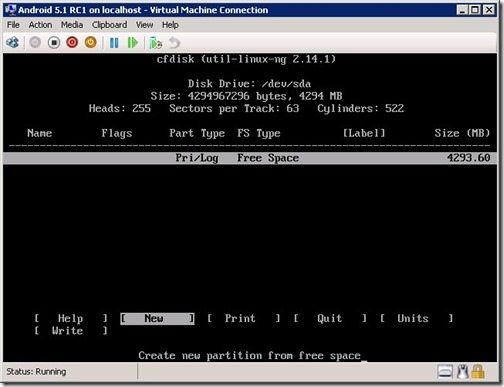Click the keyboard status bar icon

click(445, 372)
